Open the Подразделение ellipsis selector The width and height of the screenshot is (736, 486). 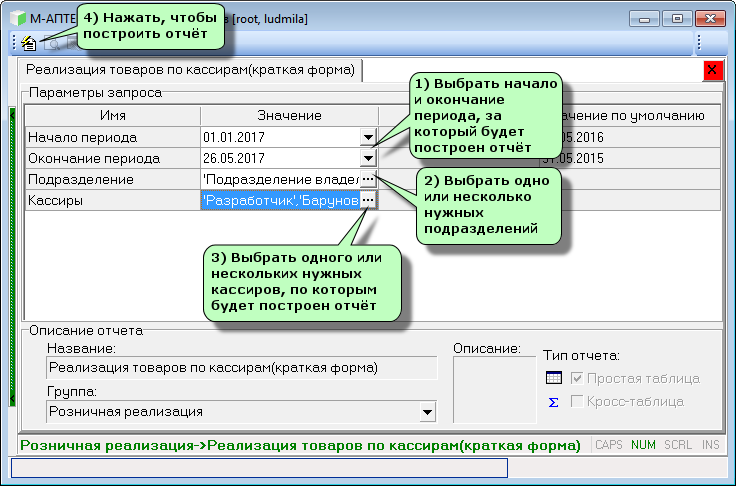point(368,179)
